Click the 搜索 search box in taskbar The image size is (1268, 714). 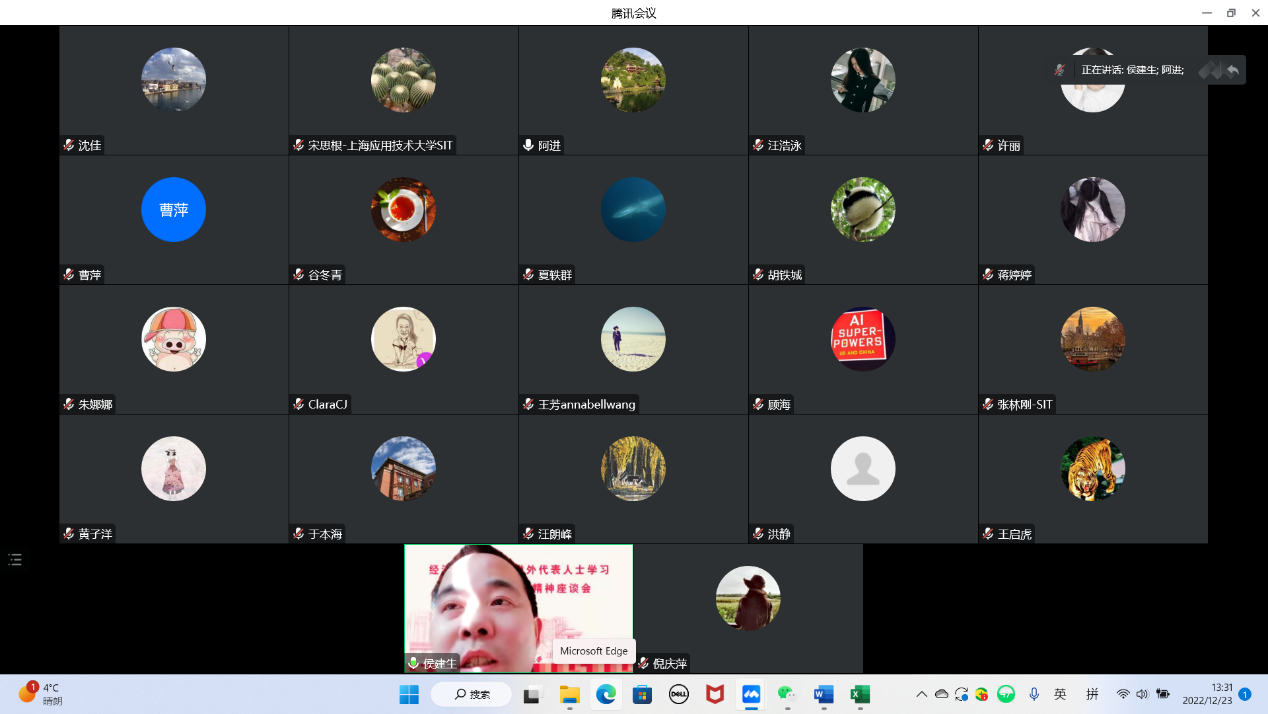pyautogui.click(x=471, y=694)
